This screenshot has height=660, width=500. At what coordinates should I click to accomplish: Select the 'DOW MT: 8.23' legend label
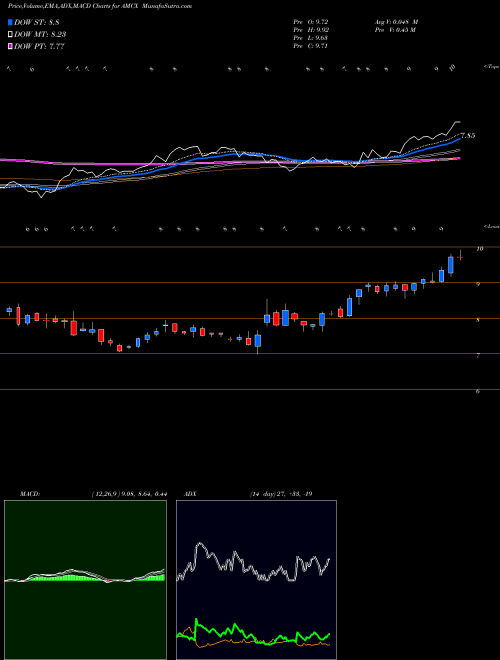click(x=40, y=34)
